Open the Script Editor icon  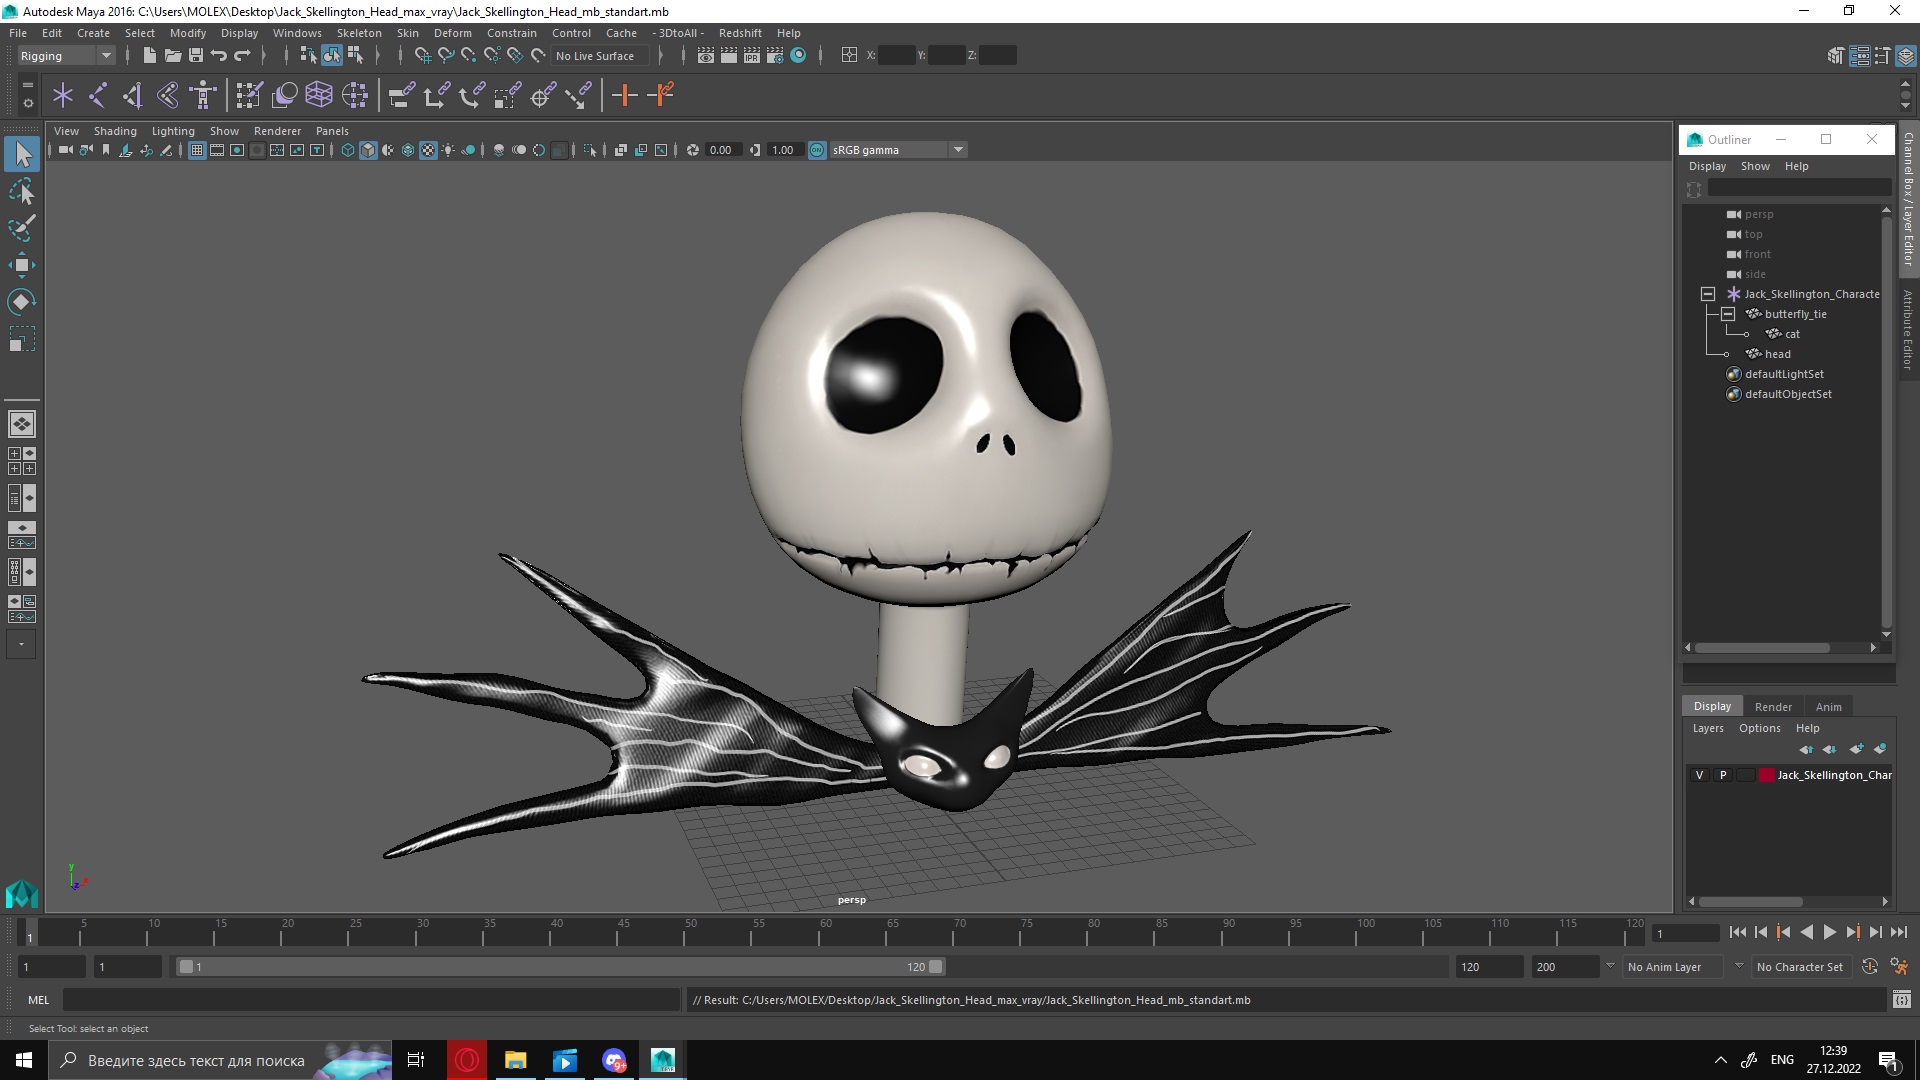[x=1902, y=999]
